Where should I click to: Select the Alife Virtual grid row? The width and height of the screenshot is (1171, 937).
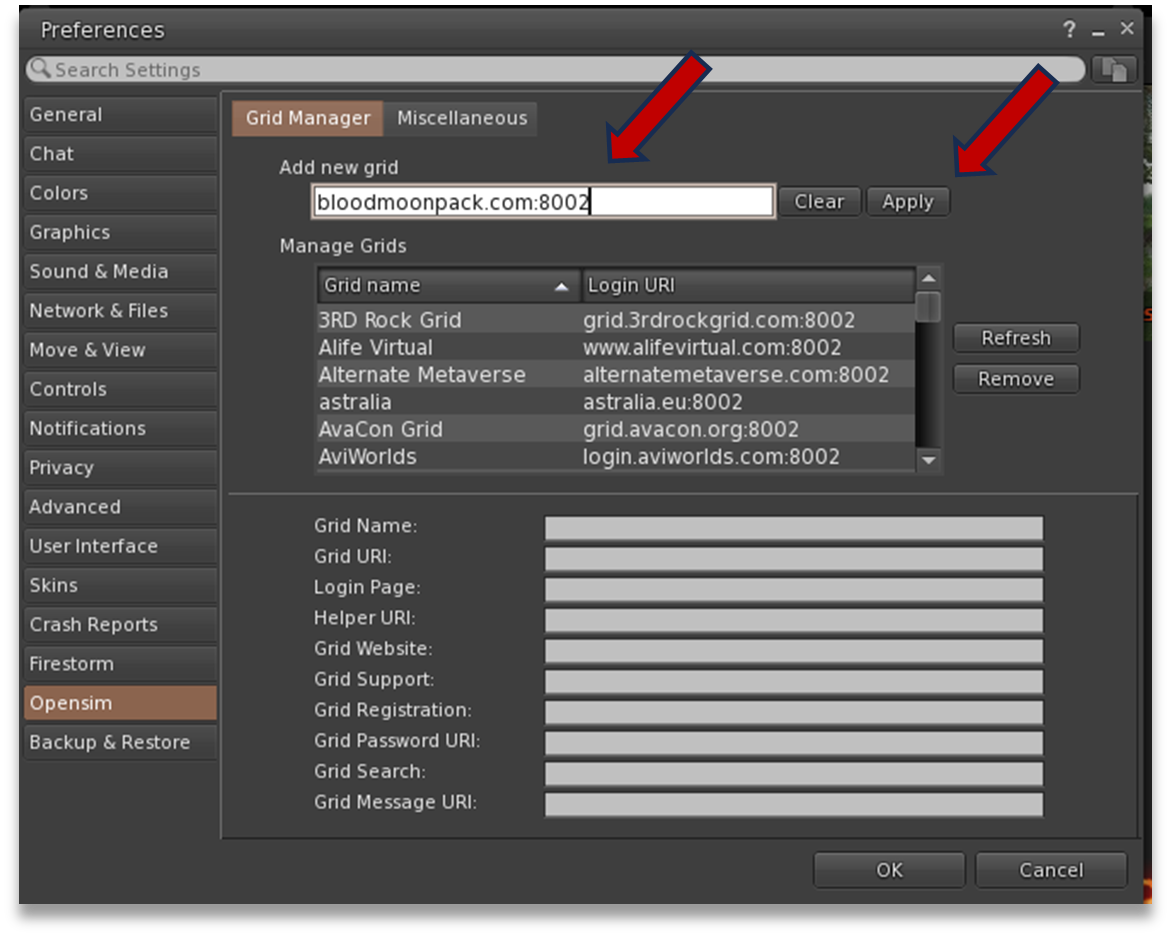(615, 348)
